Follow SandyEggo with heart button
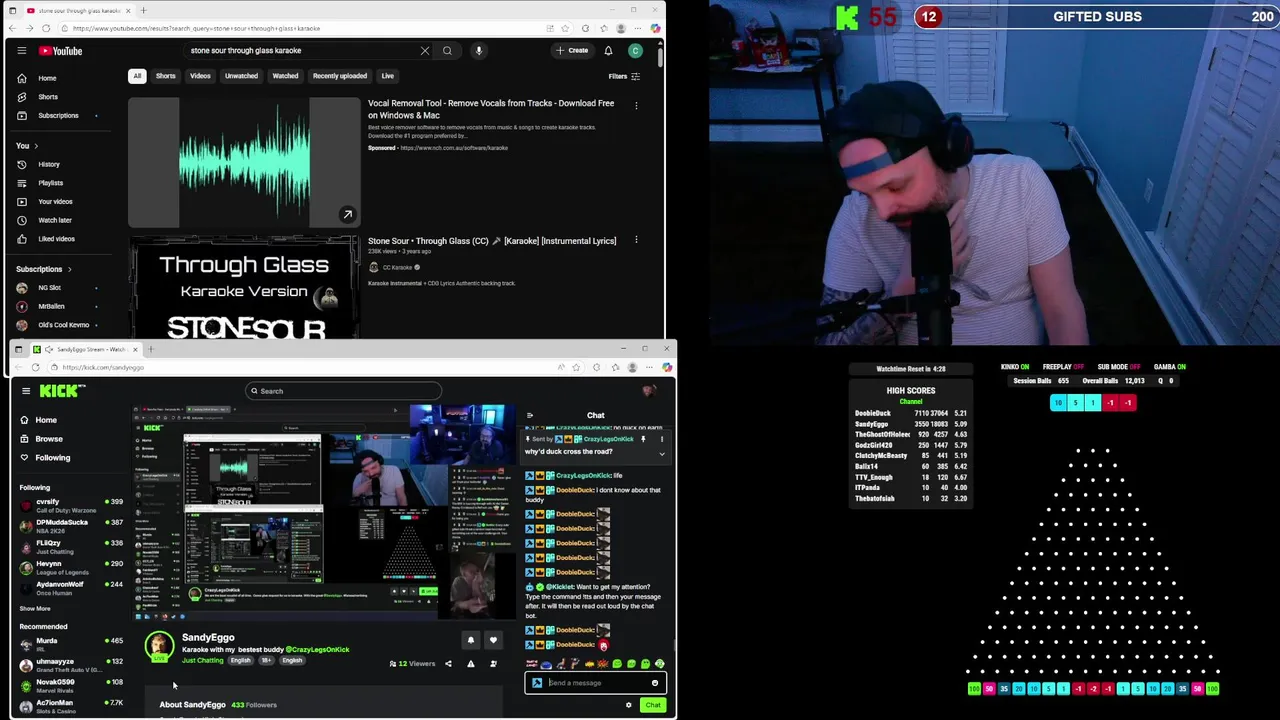Image resolution: width=1280 pixels, height=720 pixels. pyautogui.click(x=493, y=640)
